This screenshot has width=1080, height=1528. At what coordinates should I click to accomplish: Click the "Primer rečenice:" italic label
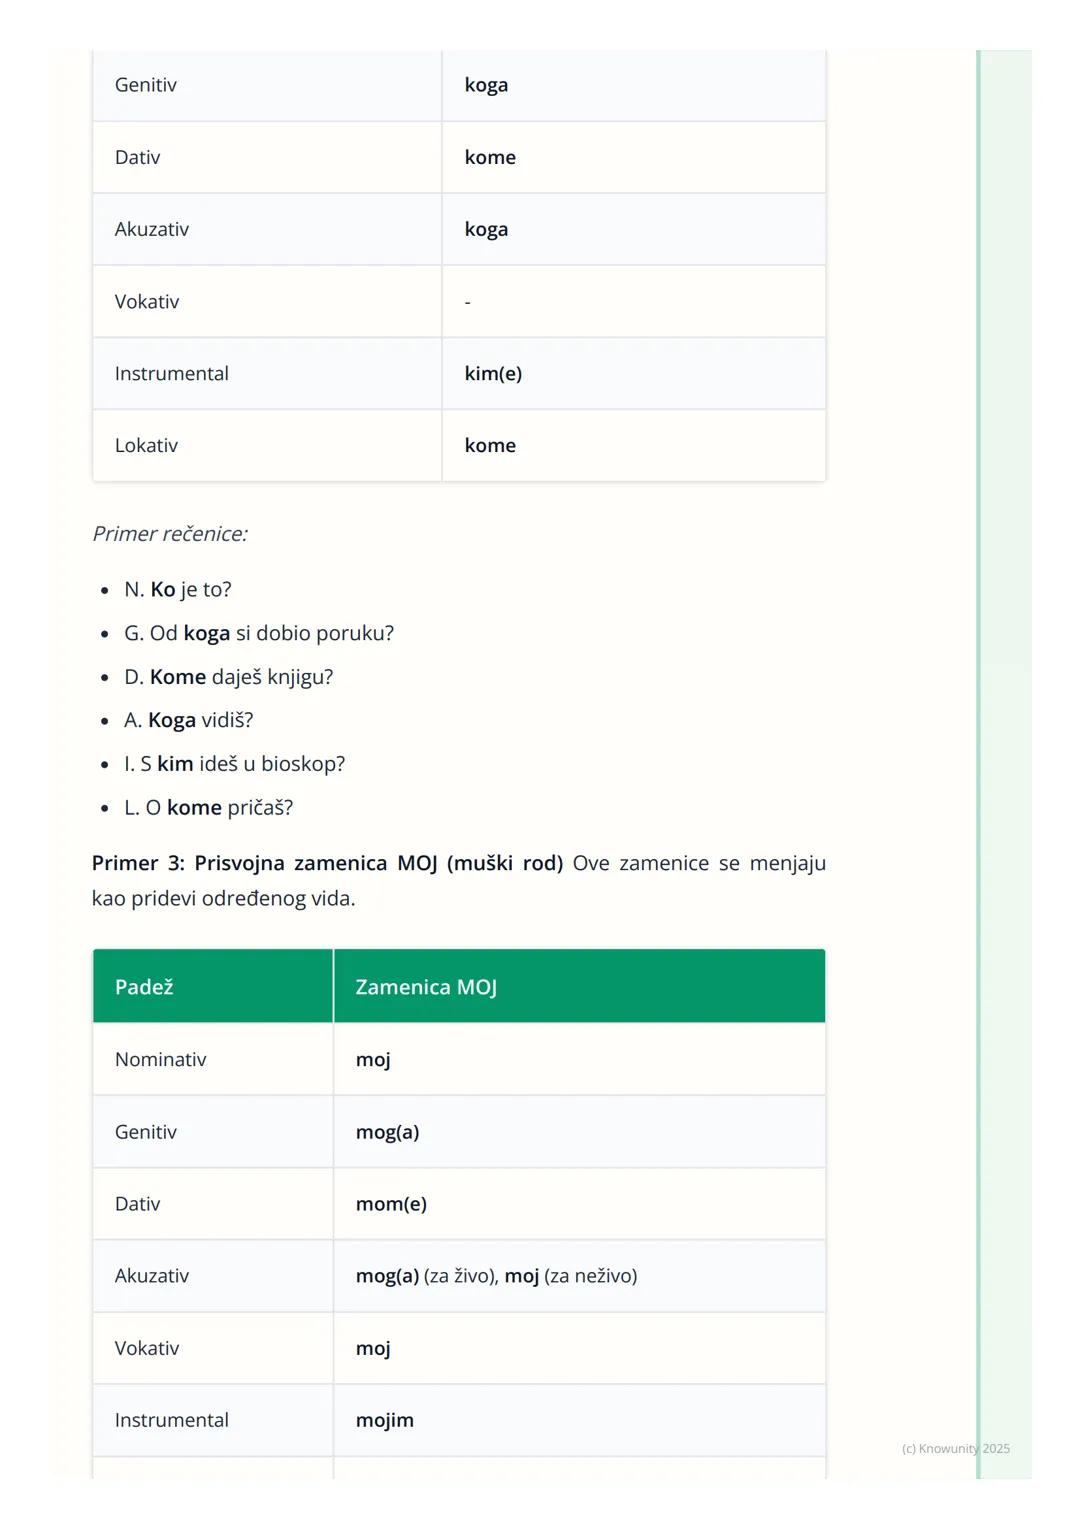tap(170, 534)
